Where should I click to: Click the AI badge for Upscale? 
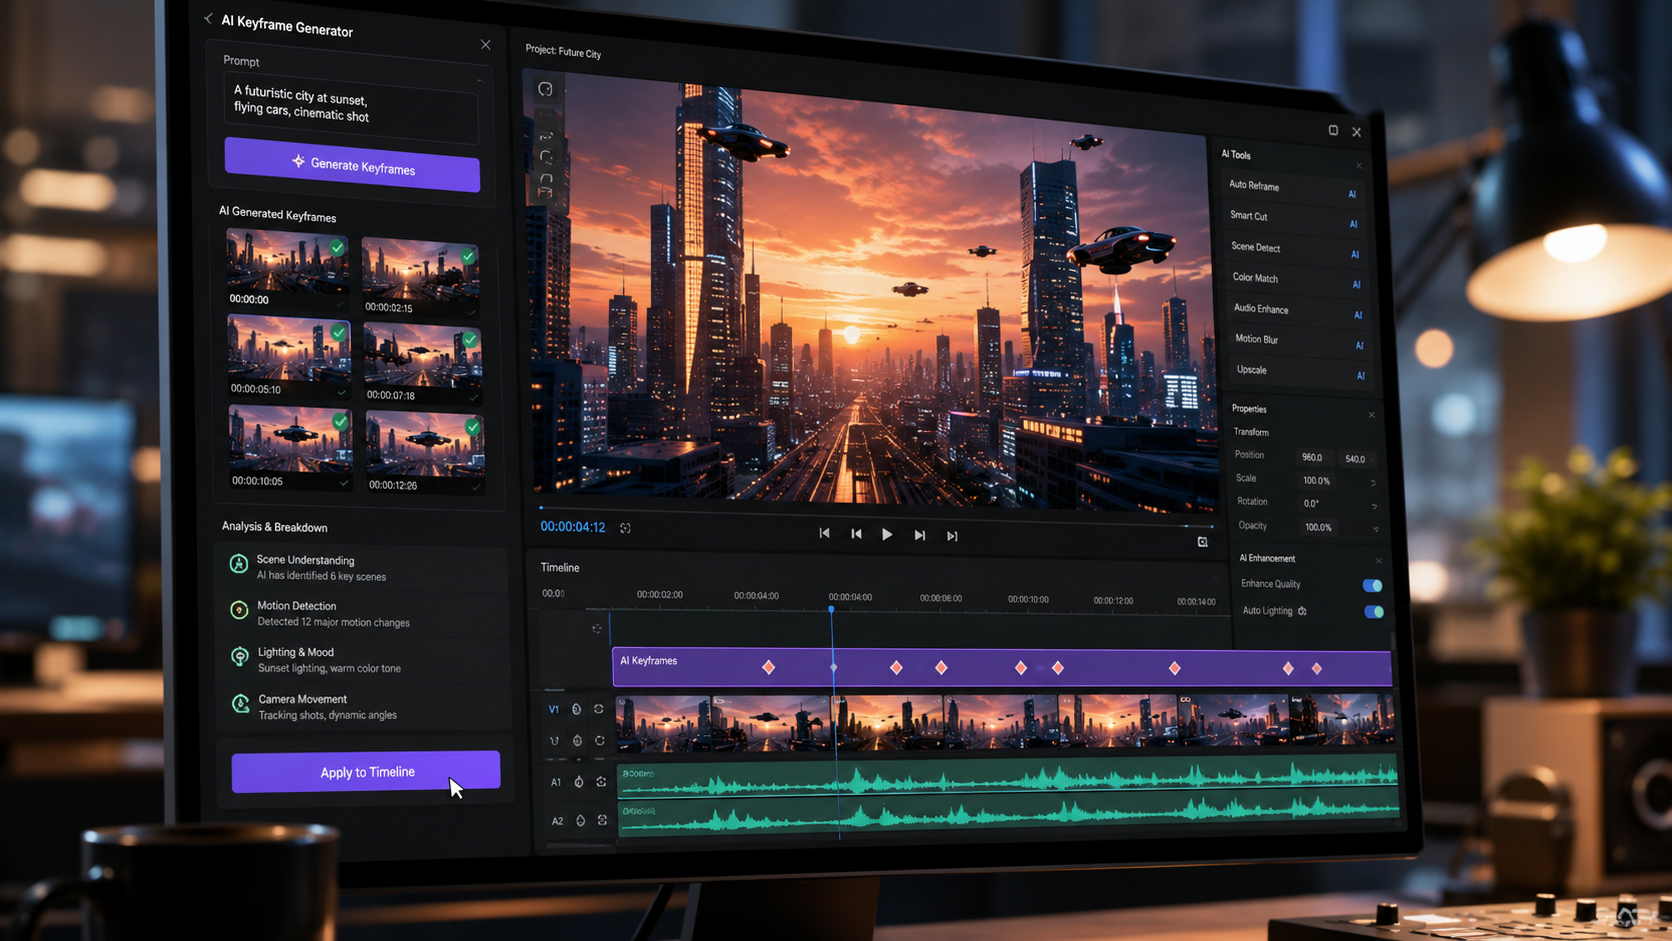[1360, 376]
